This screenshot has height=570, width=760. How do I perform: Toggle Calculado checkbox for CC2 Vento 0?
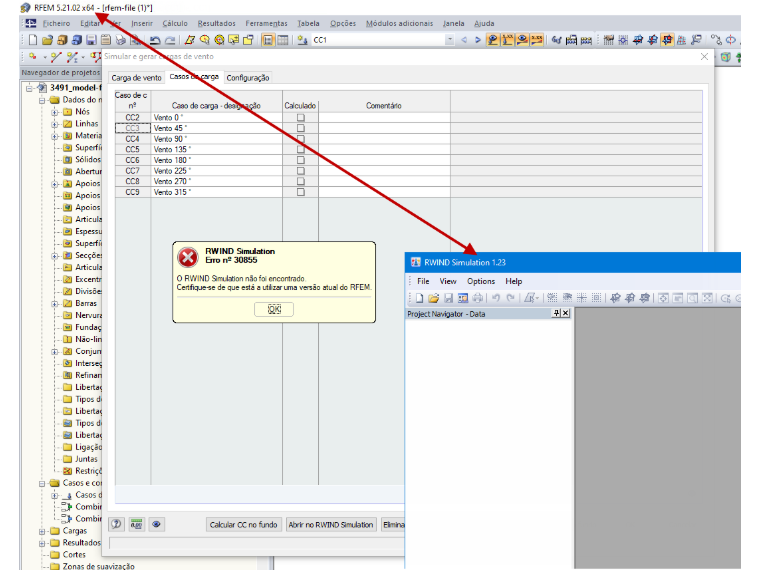(301, 117)
